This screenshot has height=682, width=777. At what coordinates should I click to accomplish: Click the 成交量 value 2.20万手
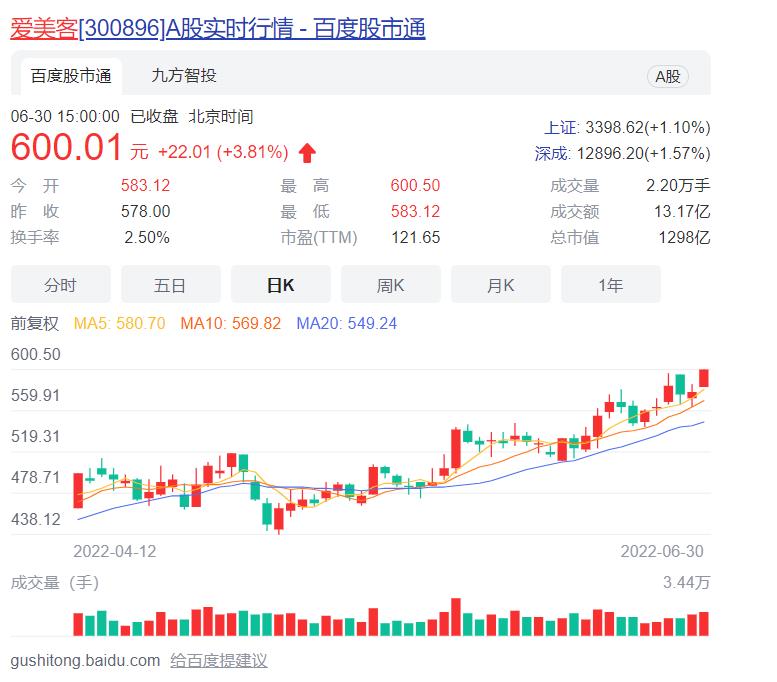(x=678, y=185)
